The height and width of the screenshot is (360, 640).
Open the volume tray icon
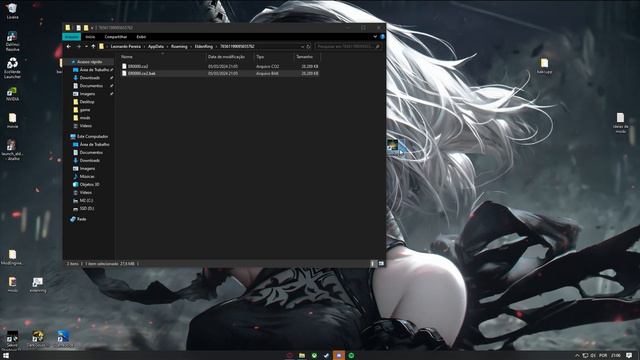pos(593,356)
